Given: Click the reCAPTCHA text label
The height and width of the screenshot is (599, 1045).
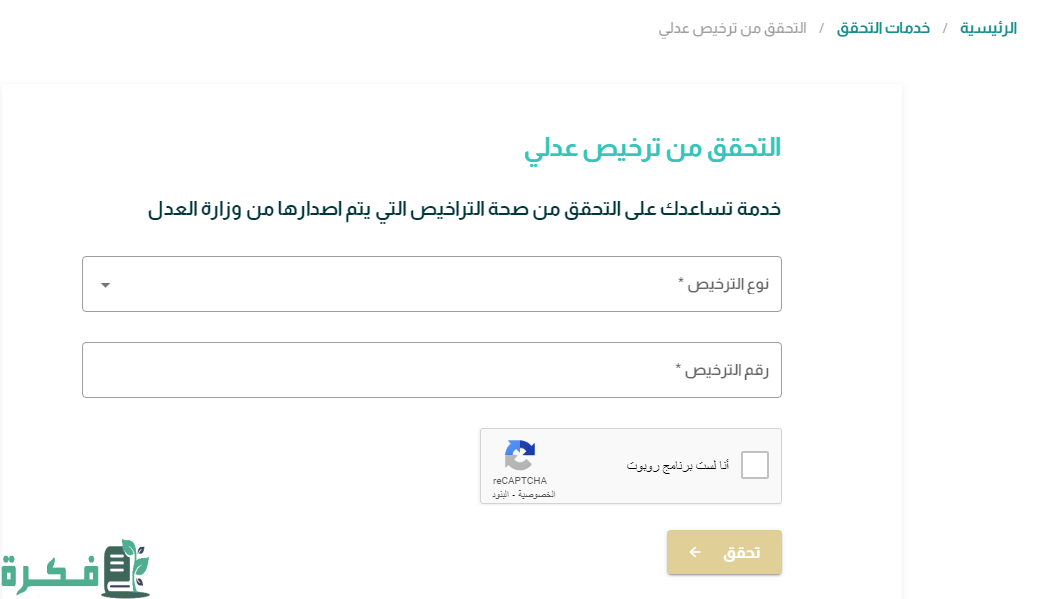Looking at the screenshot, I should (x=519, y=481).
